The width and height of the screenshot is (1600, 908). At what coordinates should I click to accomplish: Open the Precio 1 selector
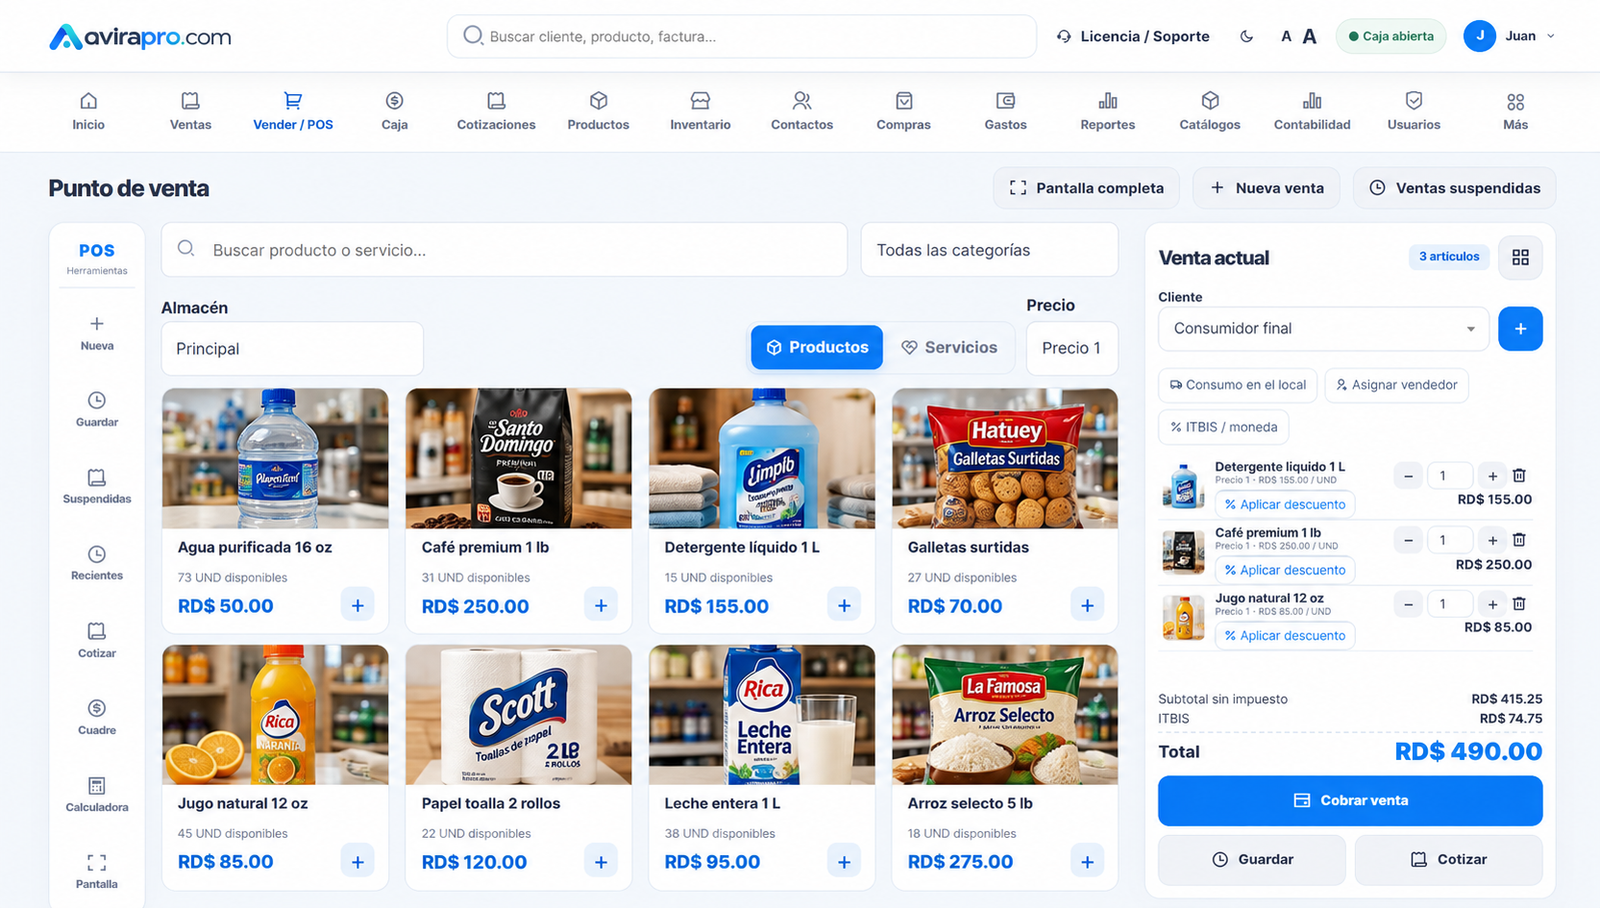tap(1071, 348)
